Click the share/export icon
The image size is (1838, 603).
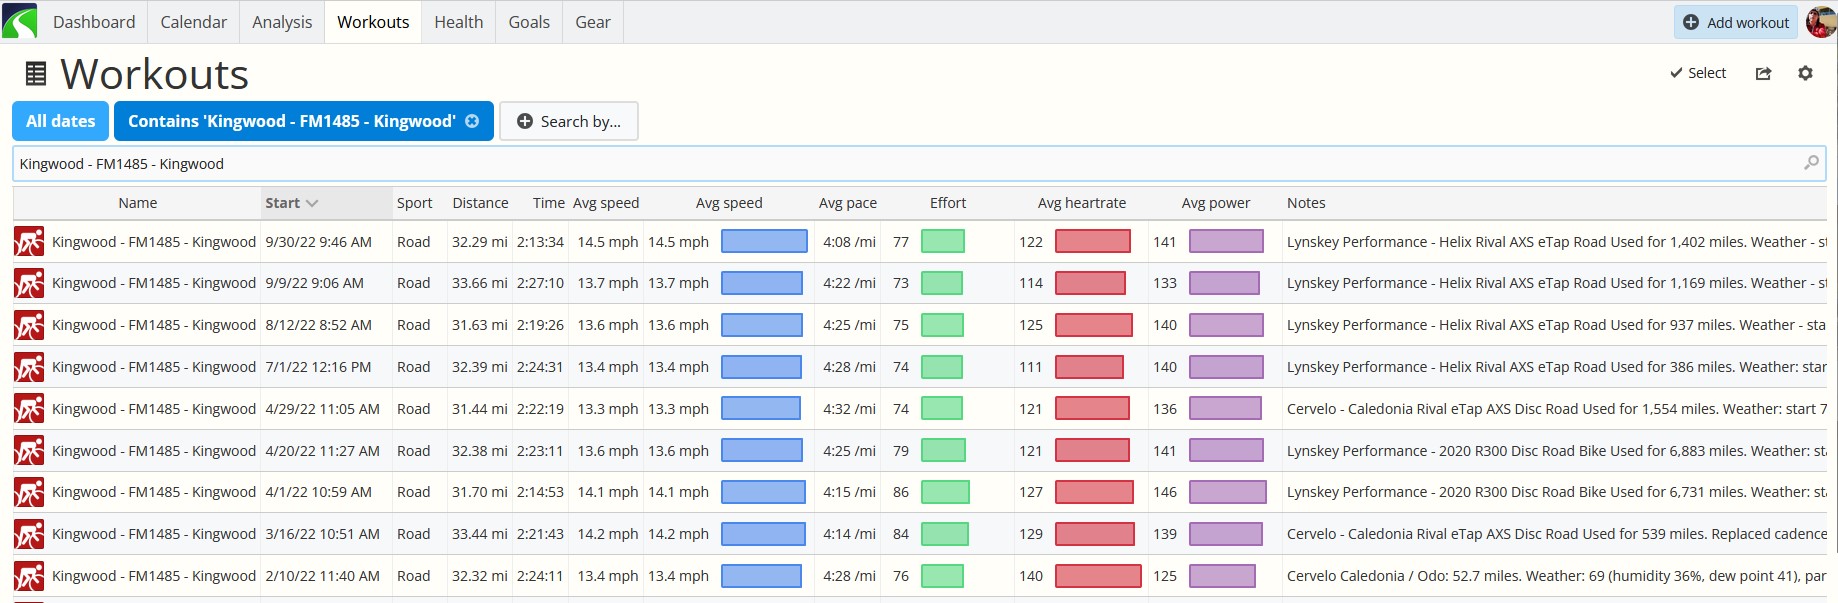[x=1763, y=73]
